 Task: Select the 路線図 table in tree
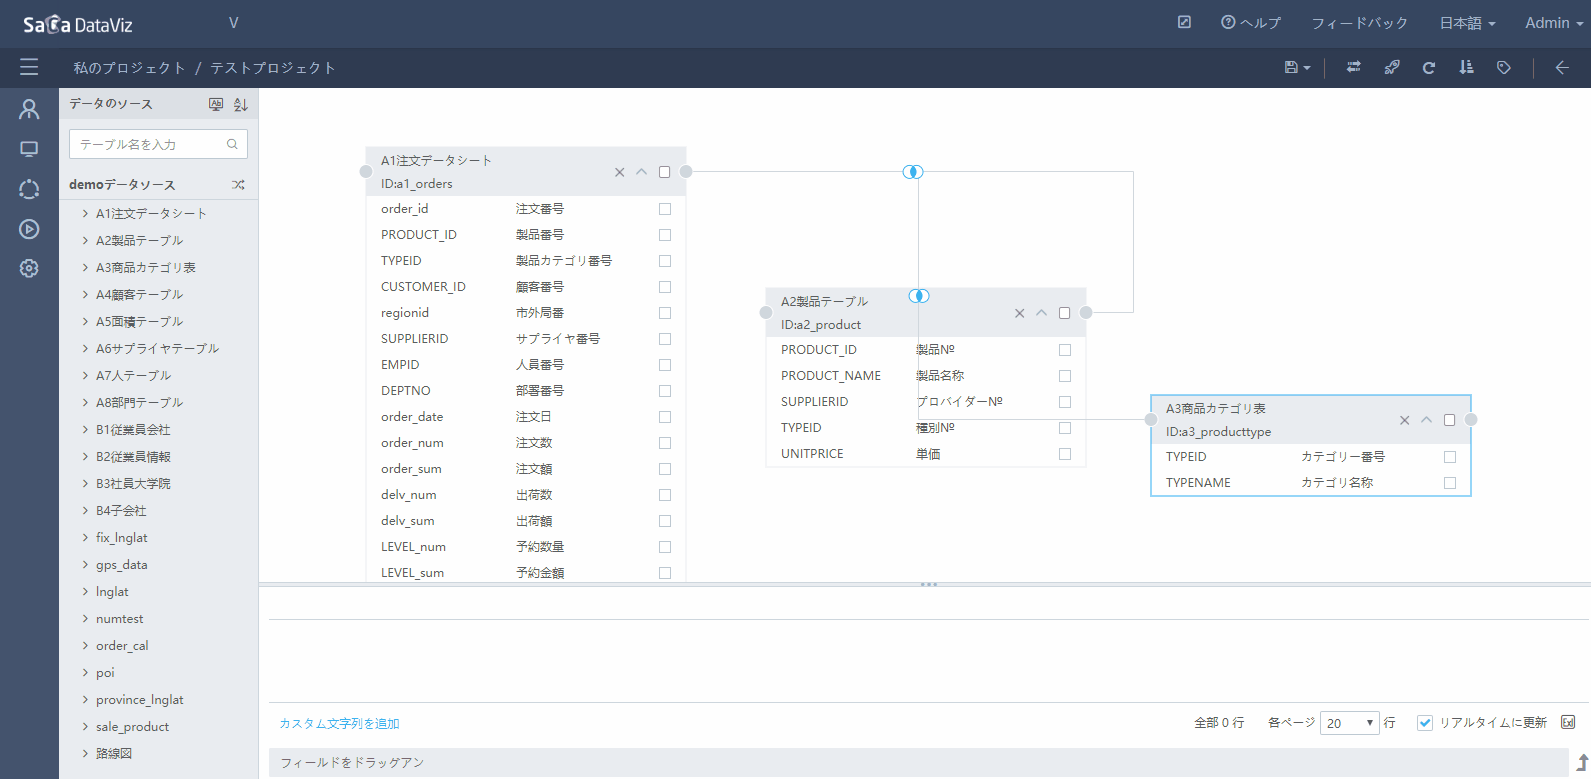click(114, 753)
